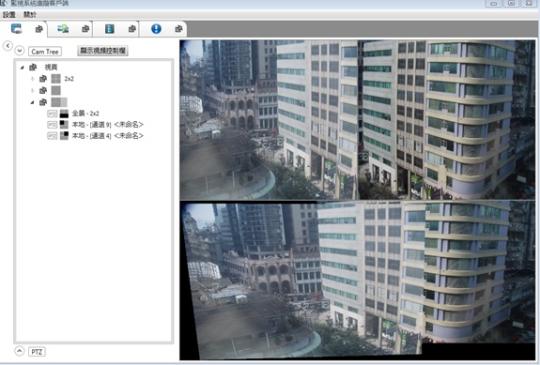Select the top panoramic video pane
The width and height of the screenshot is (540, 365).
[x=357, y=120]
